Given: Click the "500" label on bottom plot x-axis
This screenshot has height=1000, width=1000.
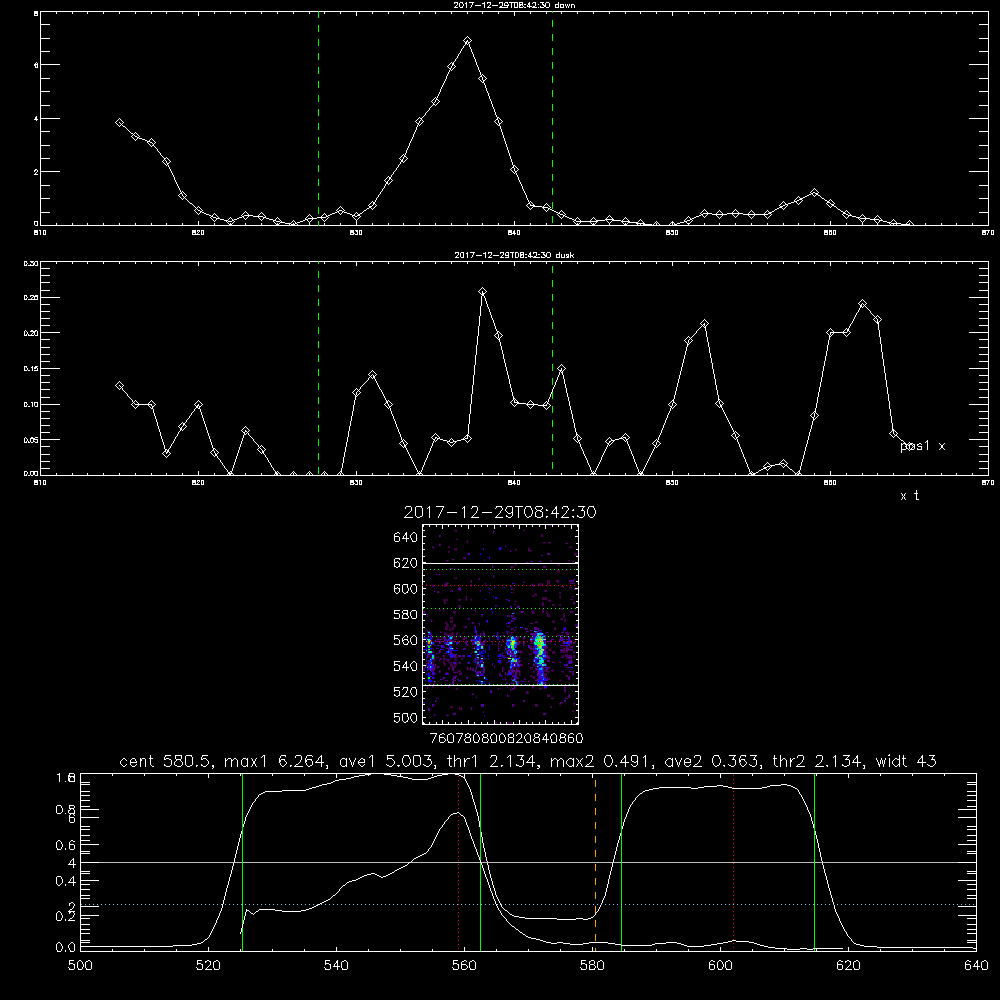Looking at the screenshot, I should click(x=80, y=966).
